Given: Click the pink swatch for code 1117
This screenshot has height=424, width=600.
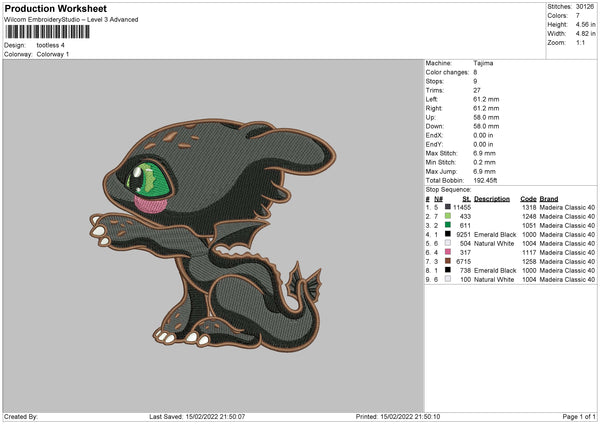Looking at the screenshot, I should pyautogui.click(x=448, y=252).
